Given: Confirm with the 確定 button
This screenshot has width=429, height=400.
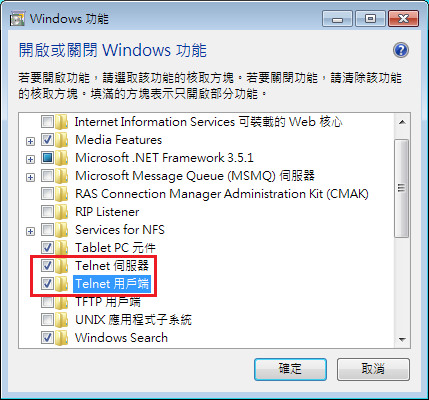Looking at the screenshot, I should pos(290,369).
